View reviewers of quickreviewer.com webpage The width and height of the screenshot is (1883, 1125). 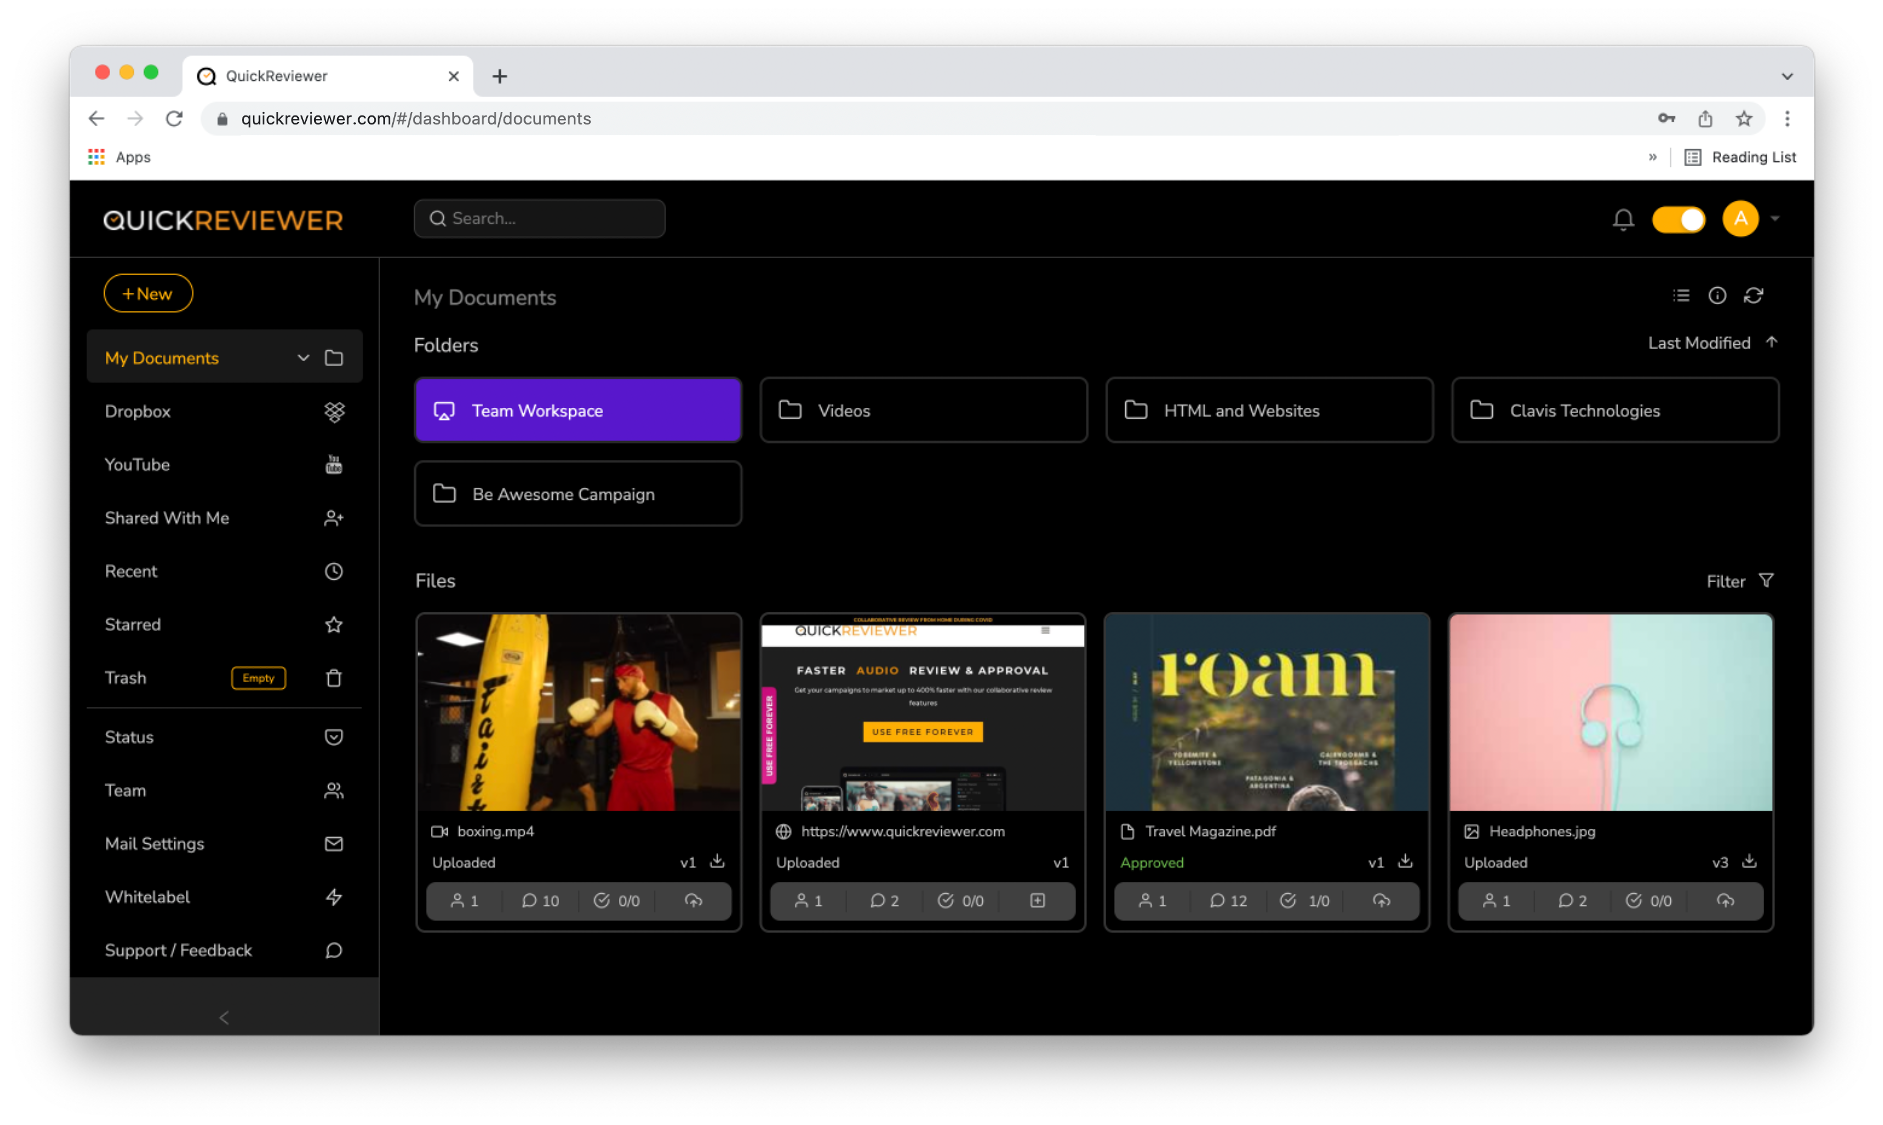tap(808, 901)
